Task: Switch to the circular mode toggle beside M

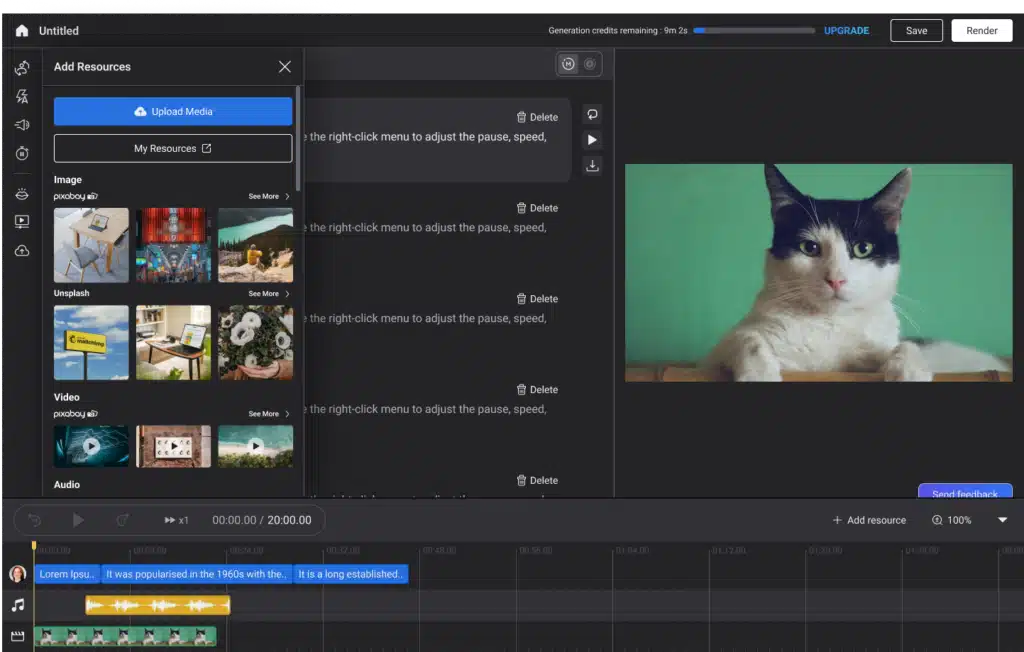Action: [590, 64]
